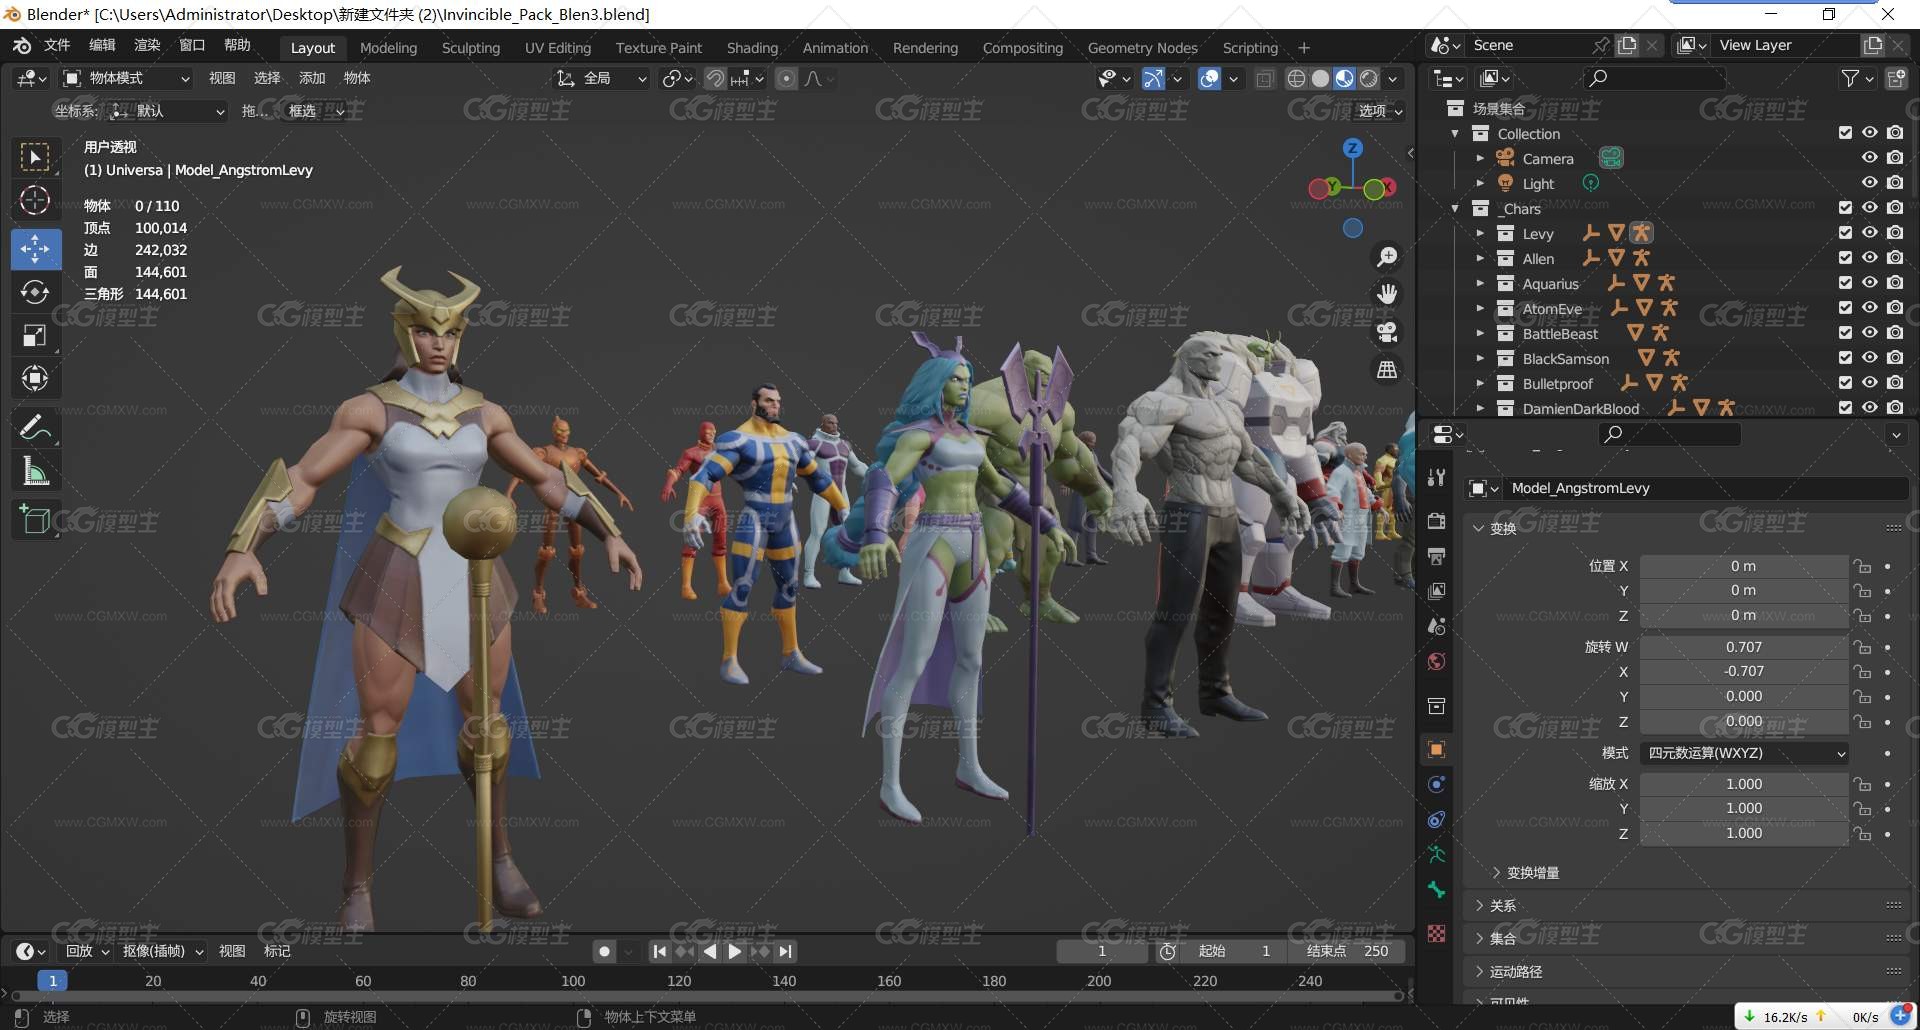
Task: Hide Light in viewport
Action: click(x=1869, y=182)
